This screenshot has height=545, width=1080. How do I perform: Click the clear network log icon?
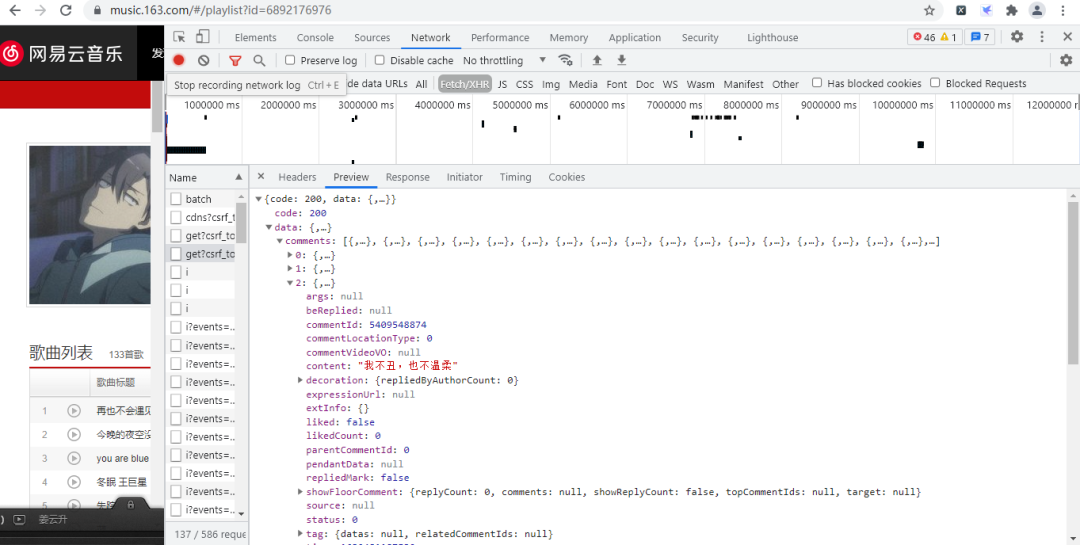tap(204, 60)
